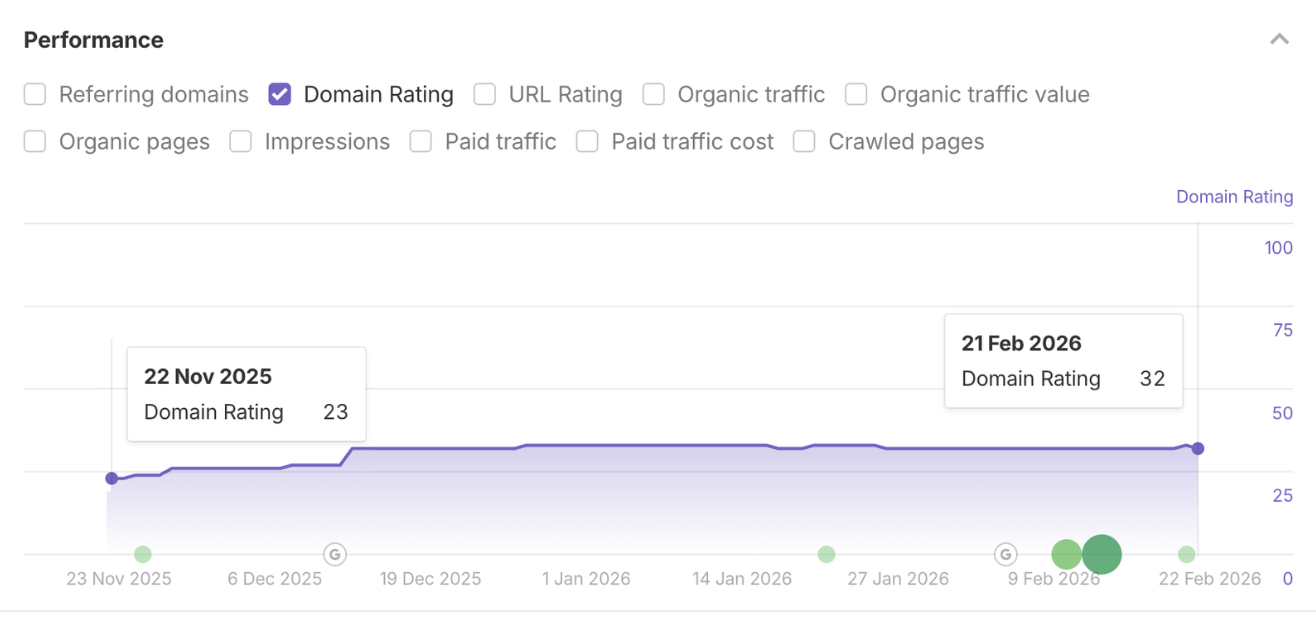The width and height of the screenshot is (1316, 632).
Task: Uncheck the Domain Rating metric
Action: click(281, 93)
